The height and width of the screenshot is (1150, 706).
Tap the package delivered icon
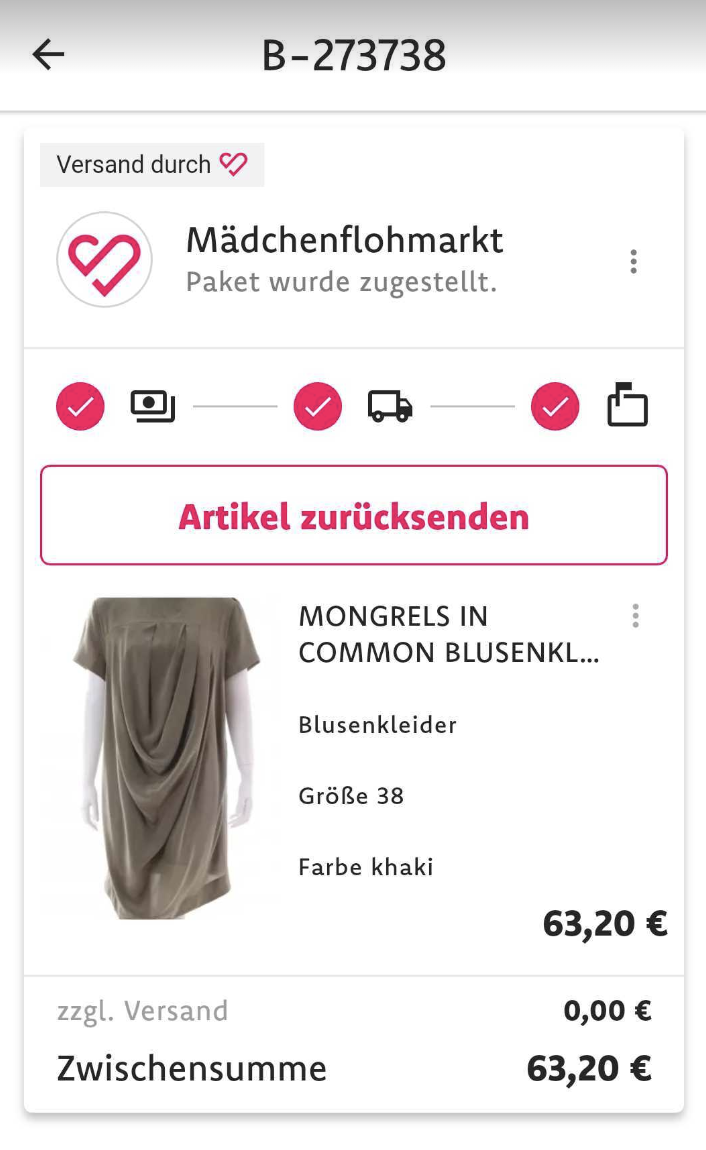[628, 406]
